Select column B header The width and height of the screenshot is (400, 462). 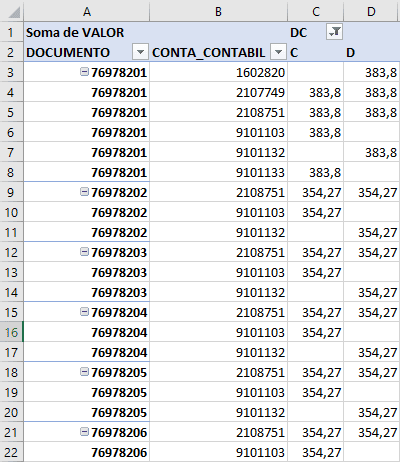click(218, 11)
